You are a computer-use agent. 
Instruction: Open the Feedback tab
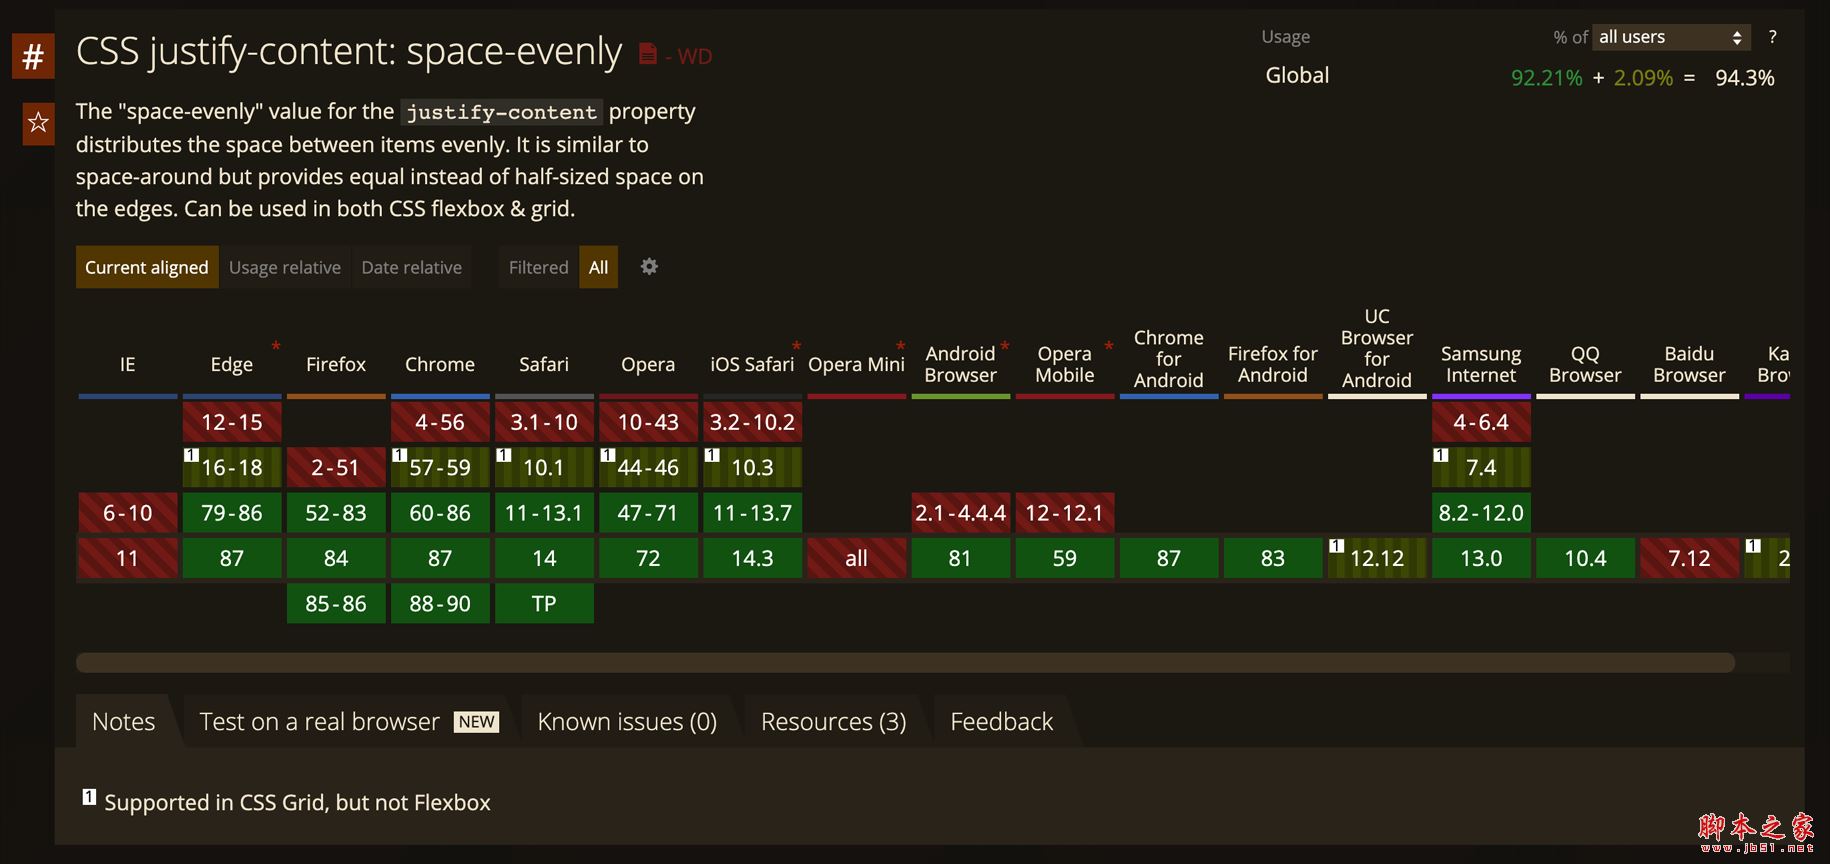pyautogui.click(x=1002, y=721)
